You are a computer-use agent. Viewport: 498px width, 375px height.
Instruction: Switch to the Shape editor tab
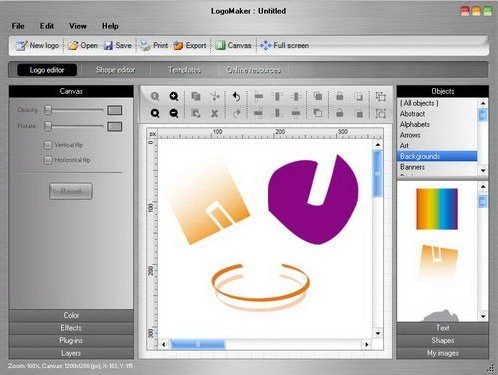[x=115, y=70]
